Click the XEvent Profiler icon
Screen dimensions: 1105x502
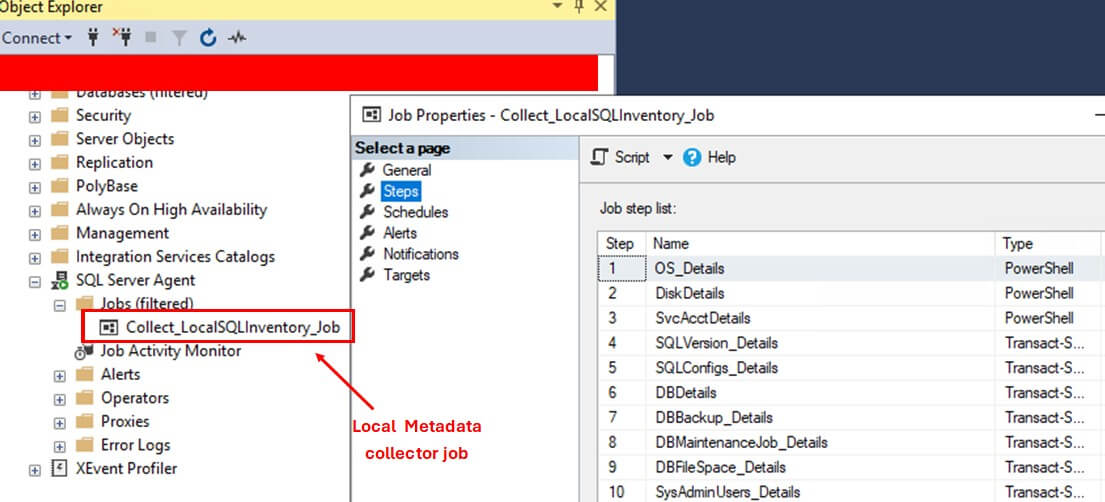60,468
